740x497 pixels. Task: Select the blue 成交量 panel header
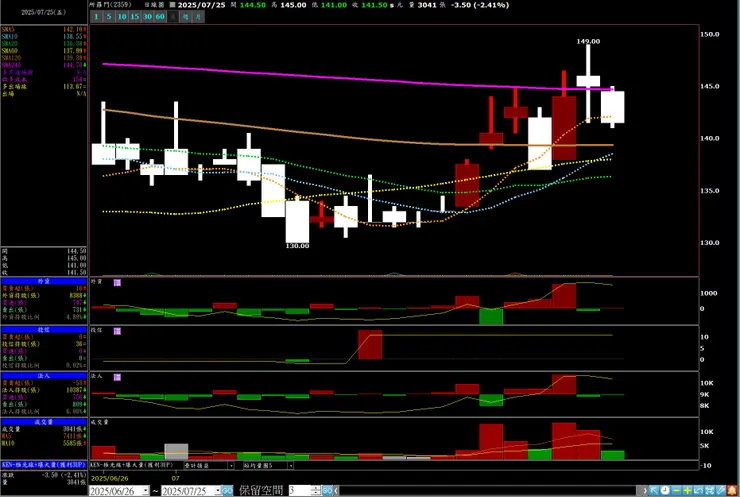[x=44, y=422]
